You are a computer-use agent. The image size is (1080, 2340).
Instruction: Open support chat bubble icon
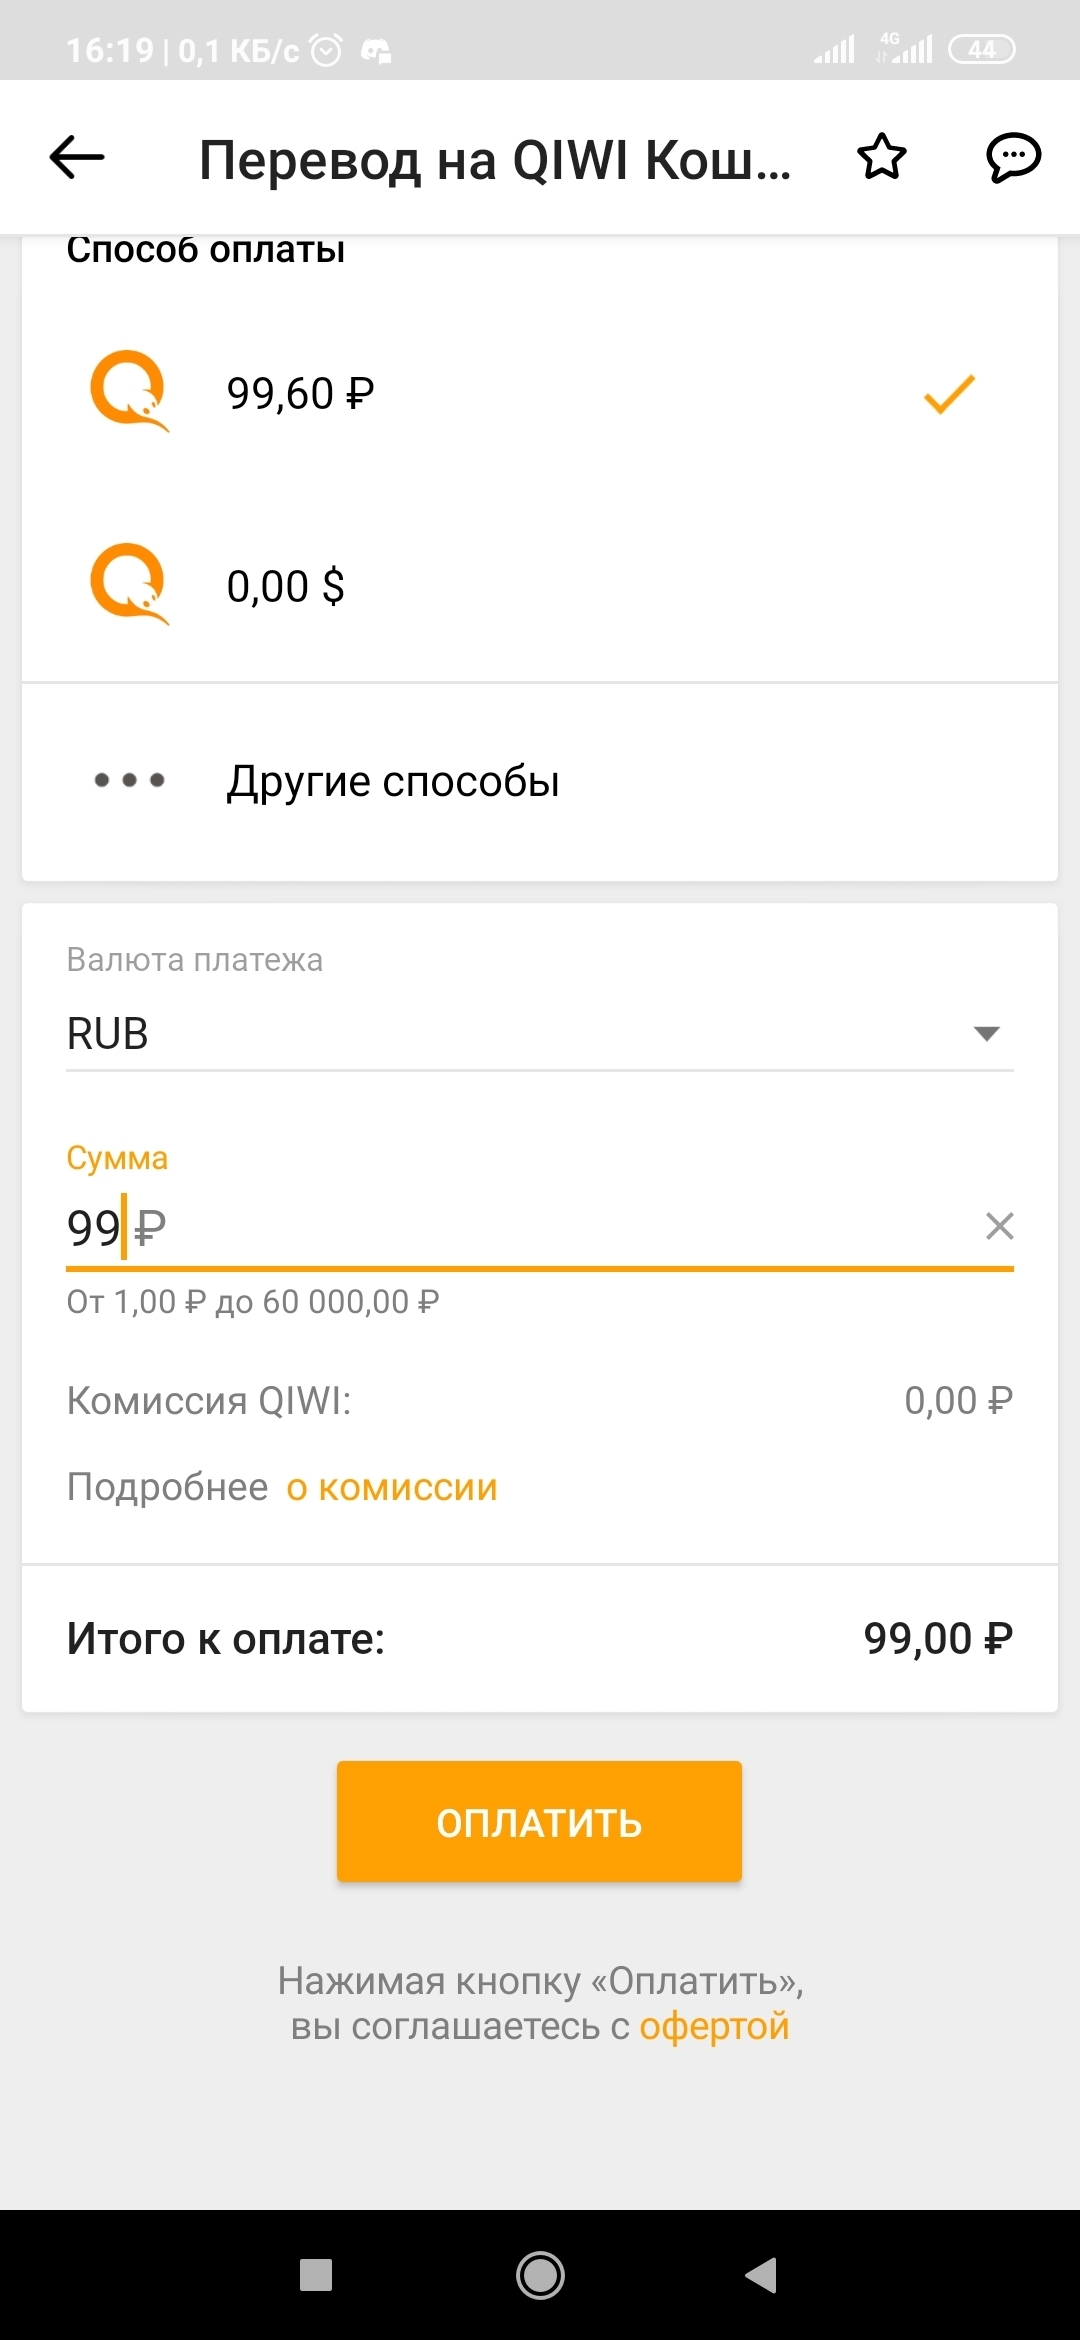click(1013, 157)
